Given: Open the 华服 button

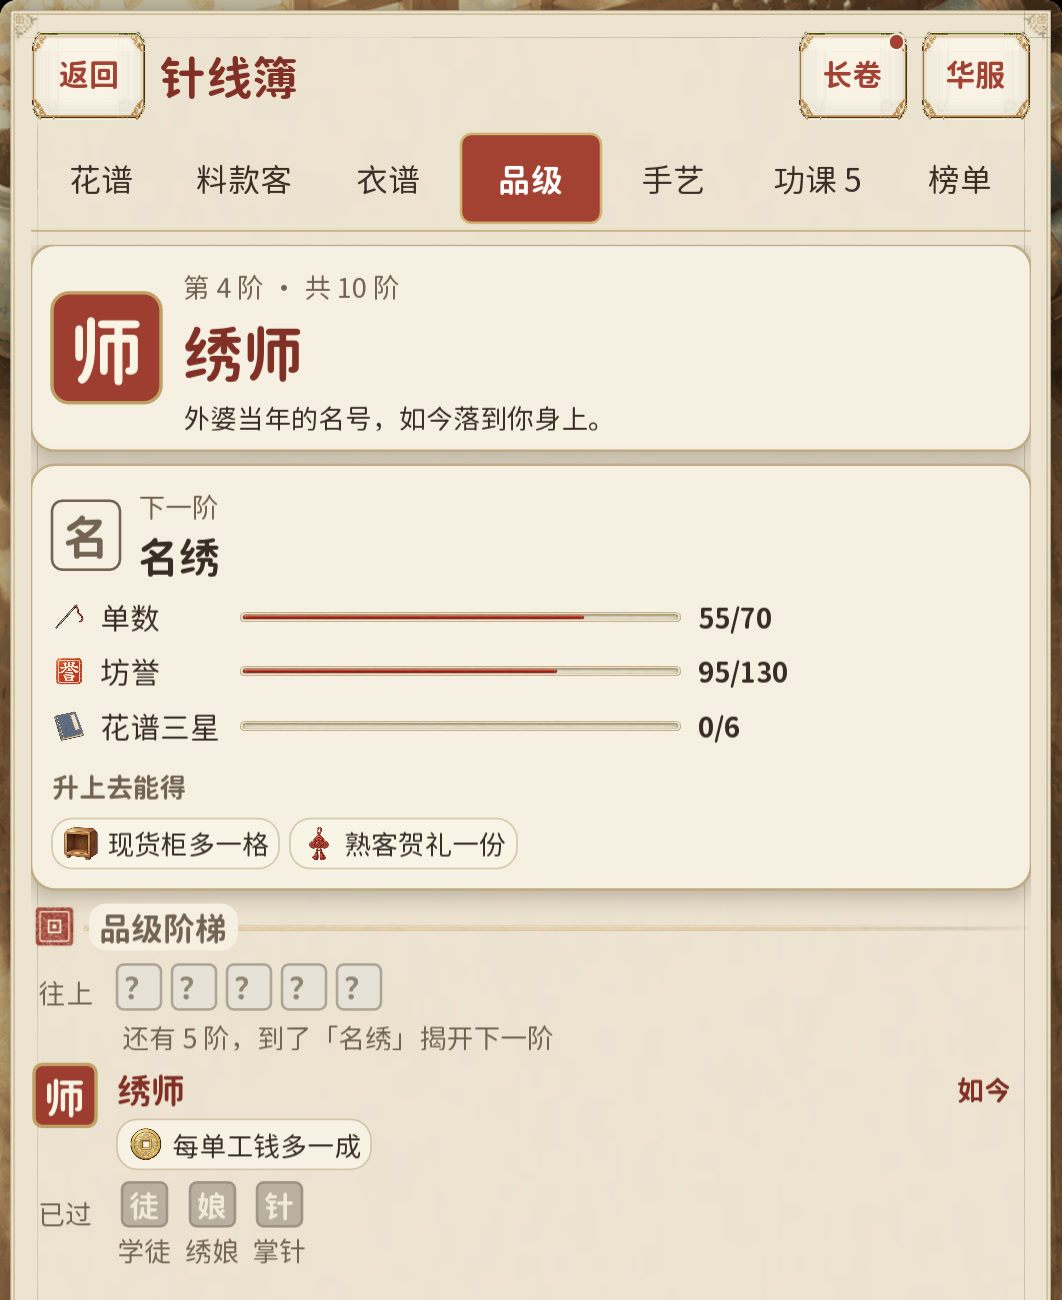Looking at the screenshot, I should [x=976, y=75].
